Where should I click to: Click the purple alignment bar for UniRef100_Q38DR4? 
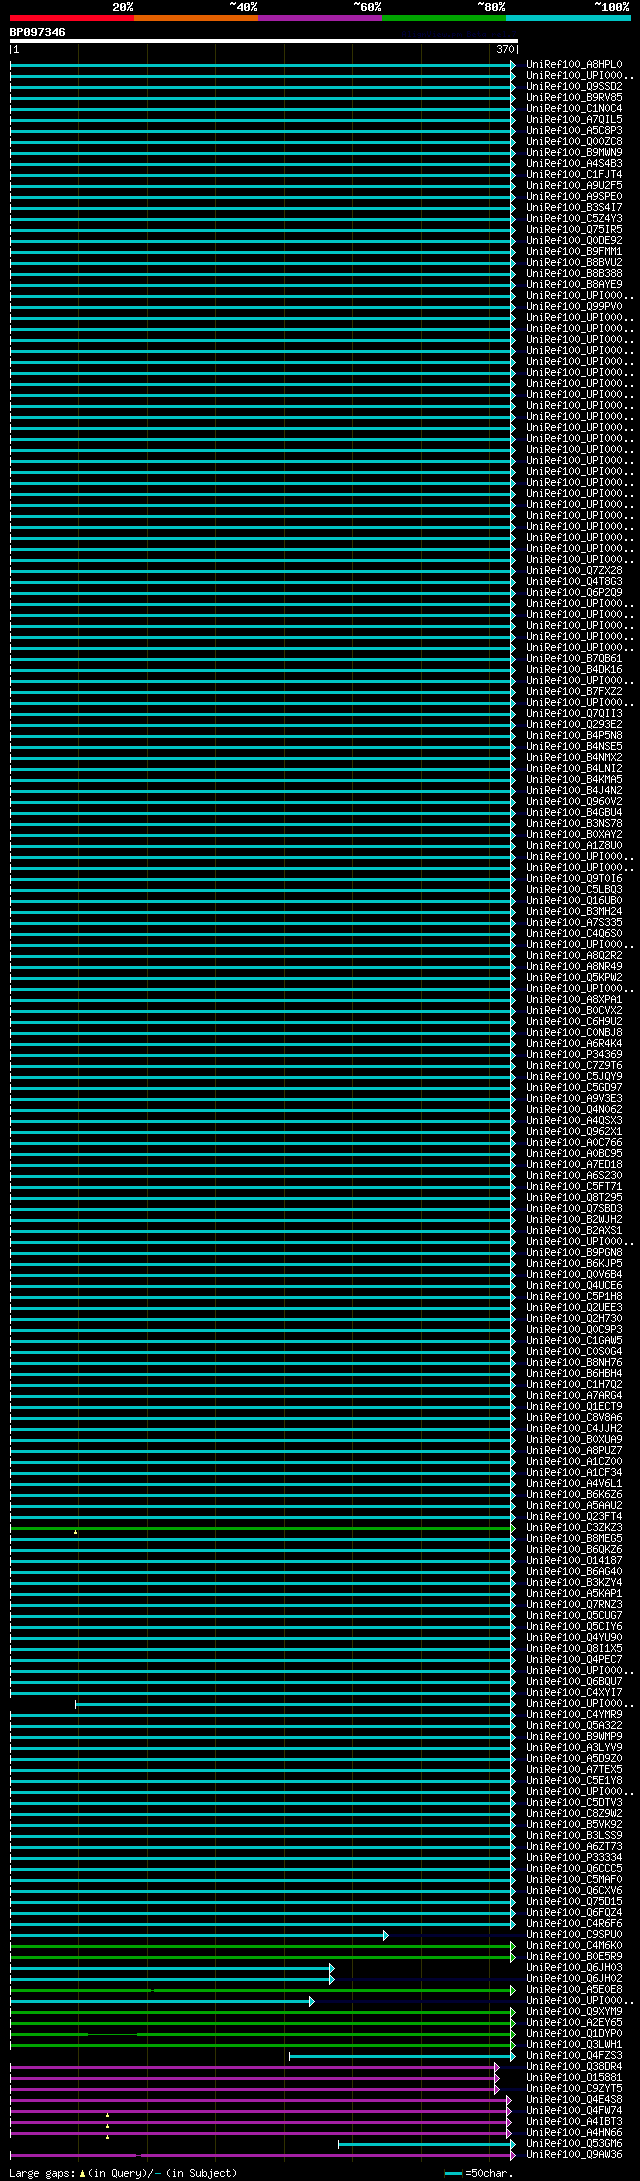pos(254,2067)
